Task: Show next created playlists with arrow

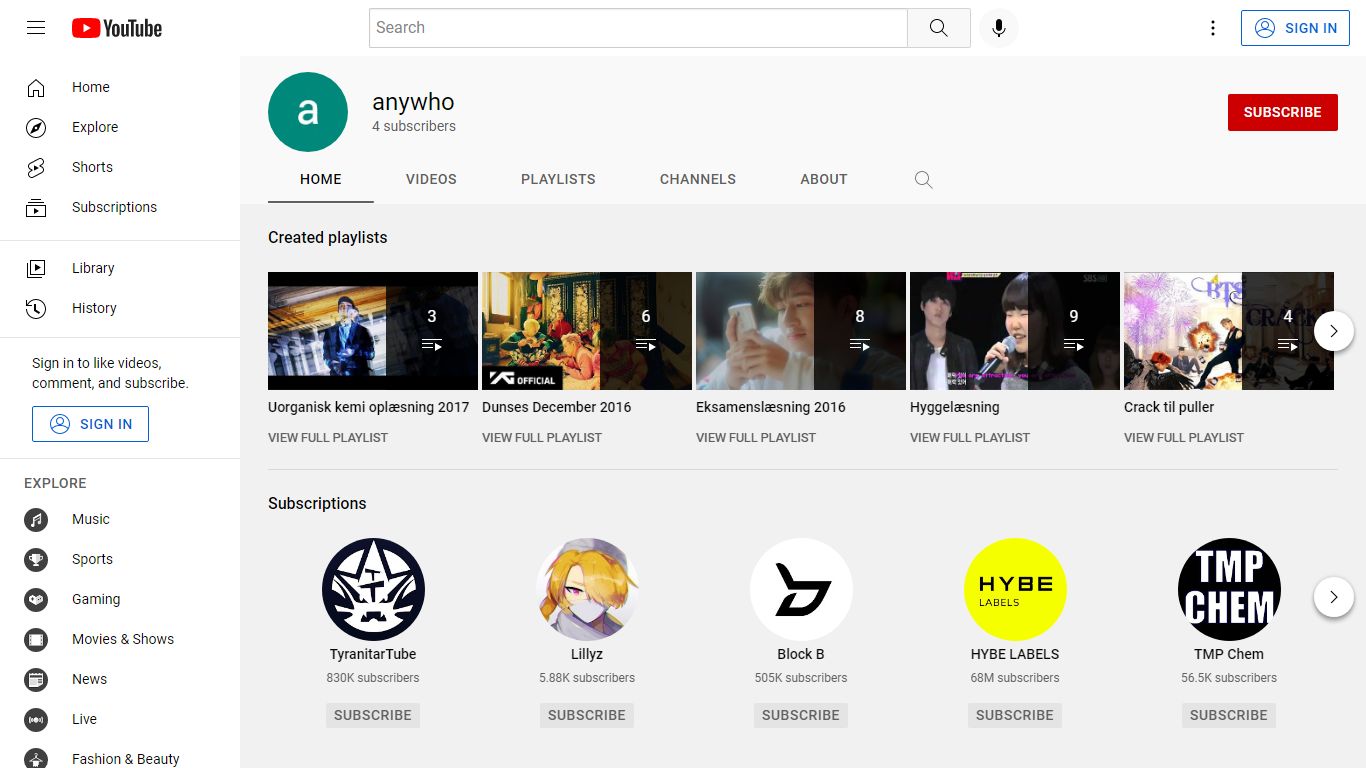Action: 1334,331
